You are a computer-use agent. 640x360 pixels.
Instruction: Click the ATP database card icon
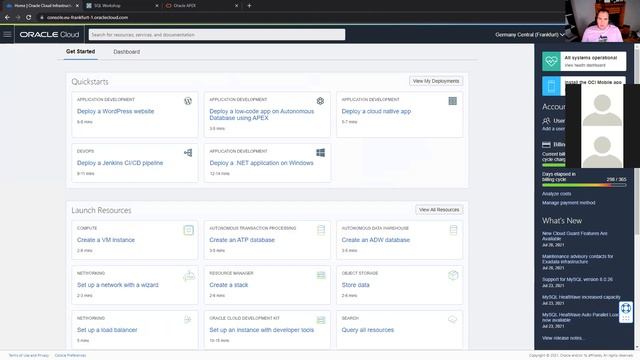321,230
